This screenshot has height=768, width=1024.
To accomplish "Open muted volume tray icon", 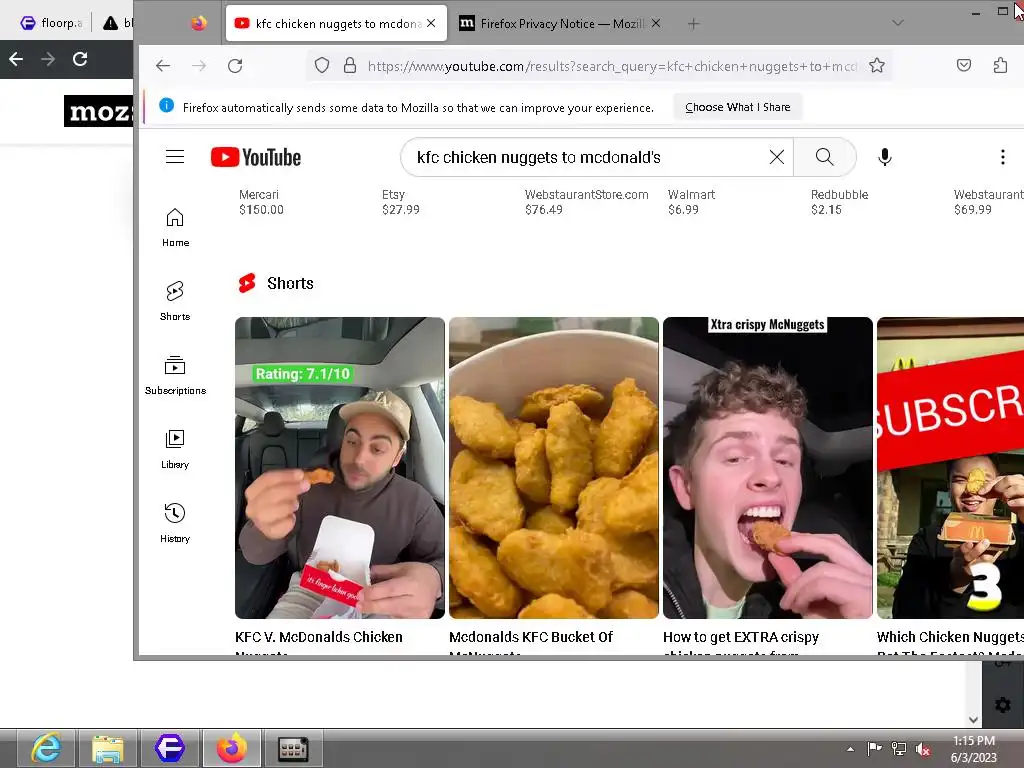I will click(x=923, y=749).
